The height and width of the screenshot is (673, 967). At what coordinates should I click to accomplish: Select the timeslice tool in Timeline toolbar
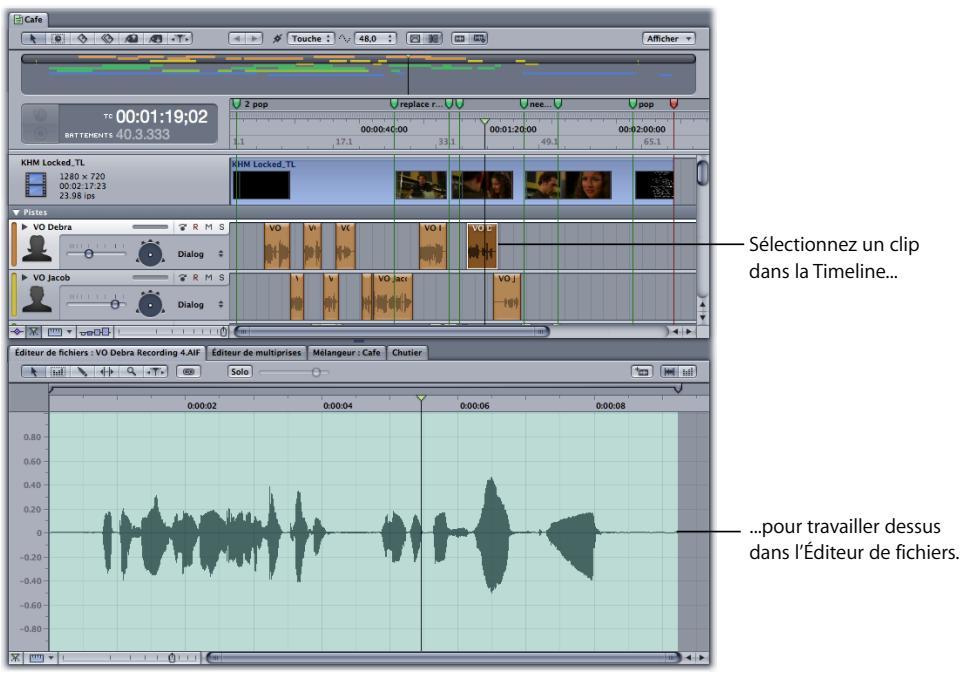(x=58, y=38)
